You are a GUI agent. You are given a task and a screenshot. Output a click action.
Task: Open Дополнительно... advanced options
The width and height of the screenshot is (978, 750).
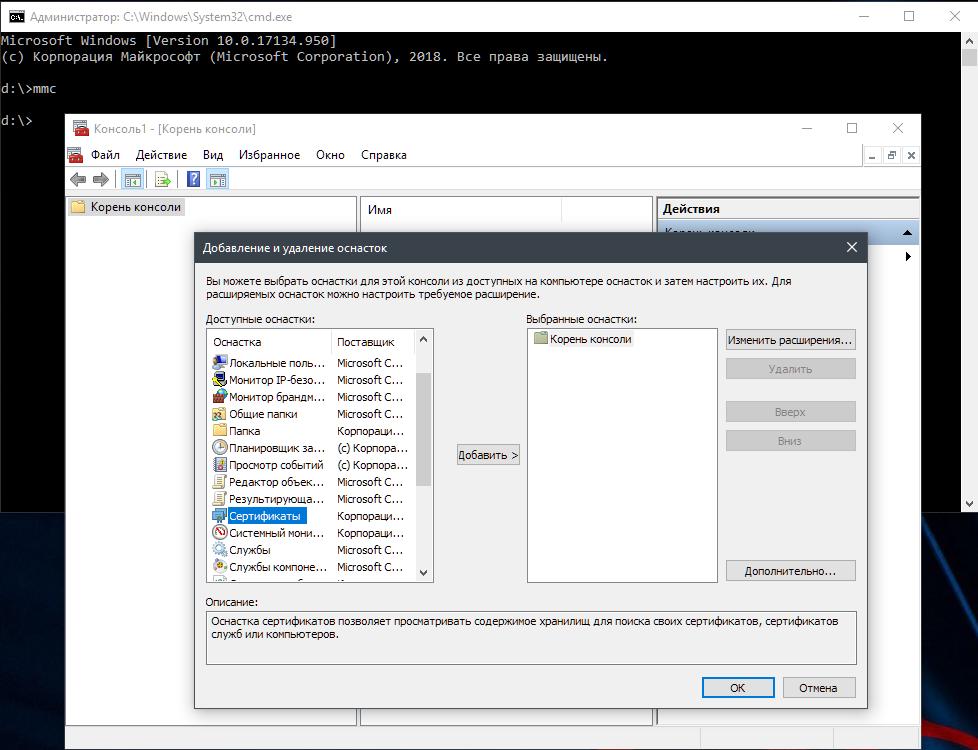790,571
